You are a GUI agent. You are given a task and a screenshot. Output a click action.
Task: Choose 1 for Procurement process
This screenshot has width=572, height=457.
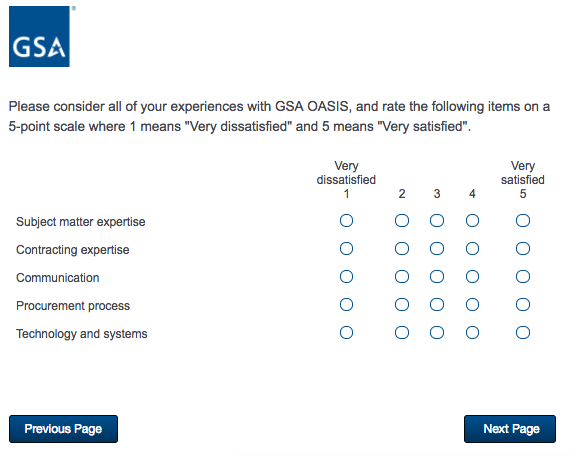point(346,305)
